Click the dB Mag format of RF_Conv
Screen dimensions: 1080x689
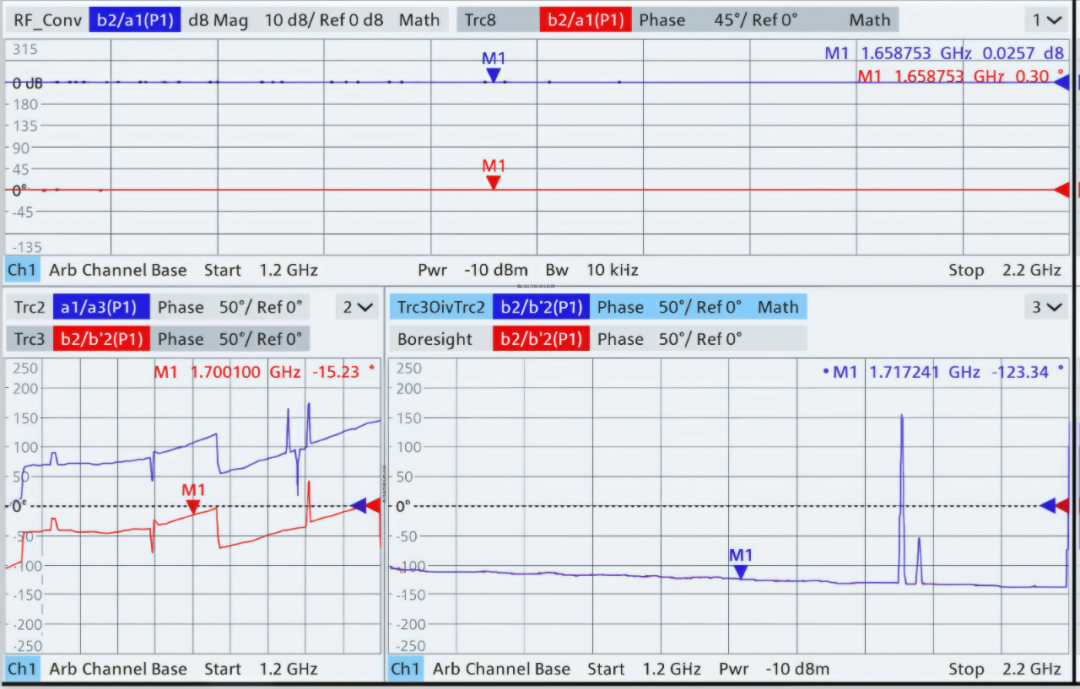[218, 20]
